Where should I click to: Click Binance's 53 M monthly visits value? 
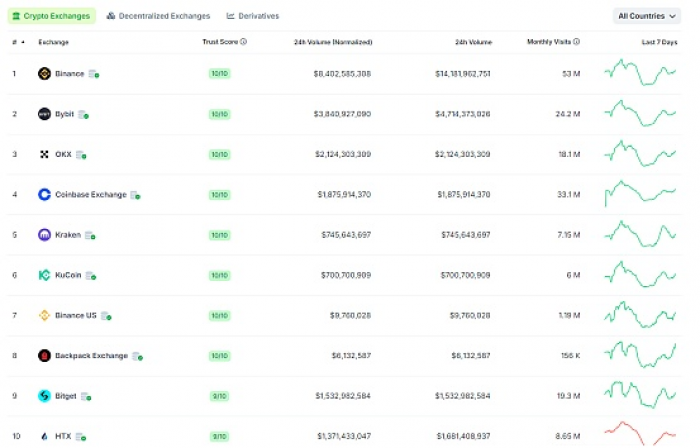coord(571,74)
